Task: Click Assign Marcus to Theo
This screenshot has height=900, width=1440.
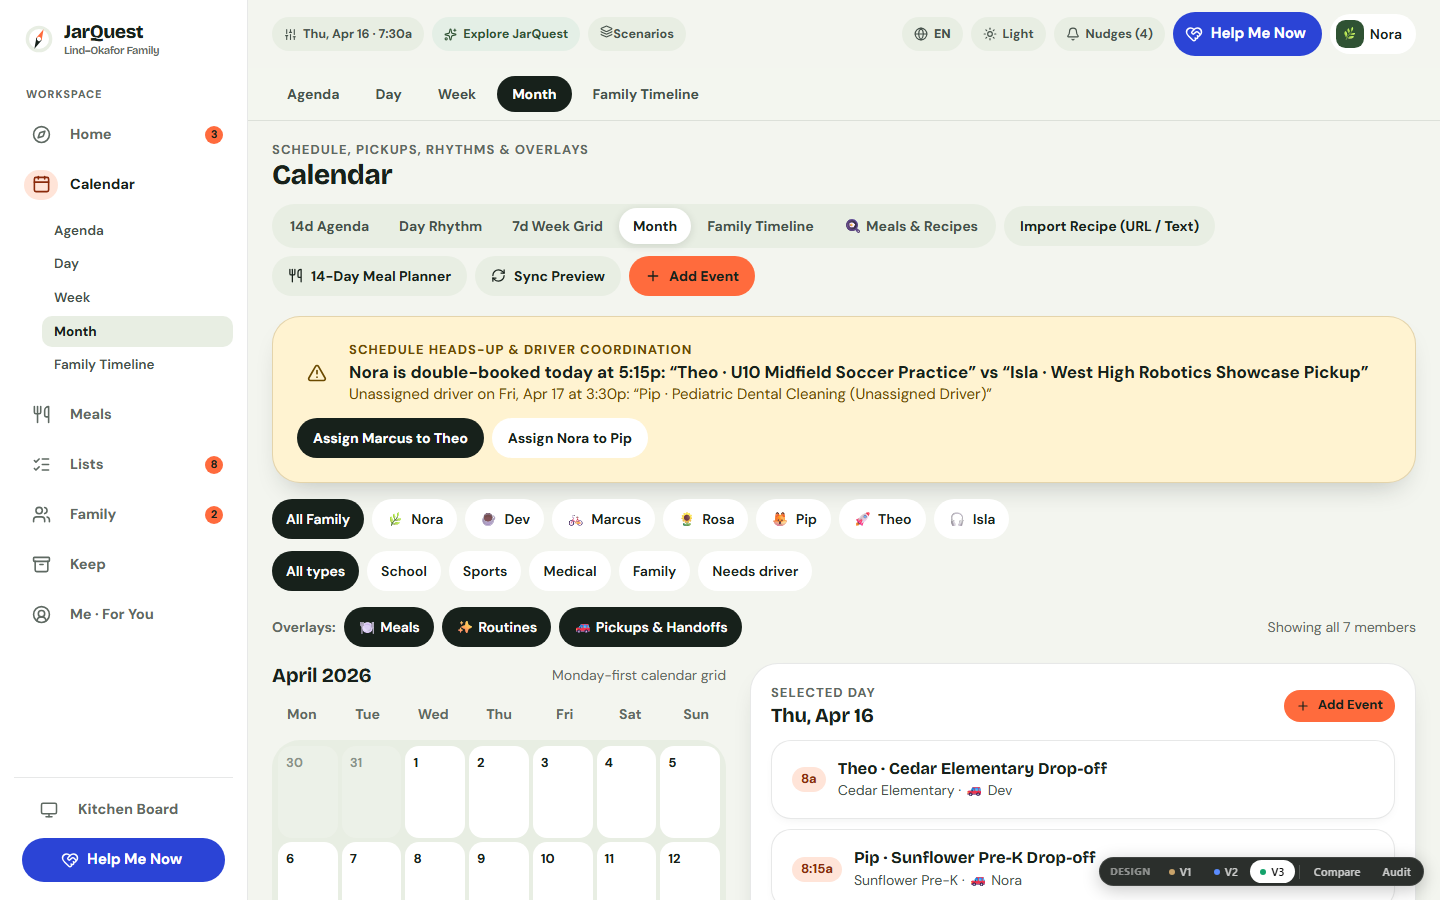Action: tap(390, 438)
